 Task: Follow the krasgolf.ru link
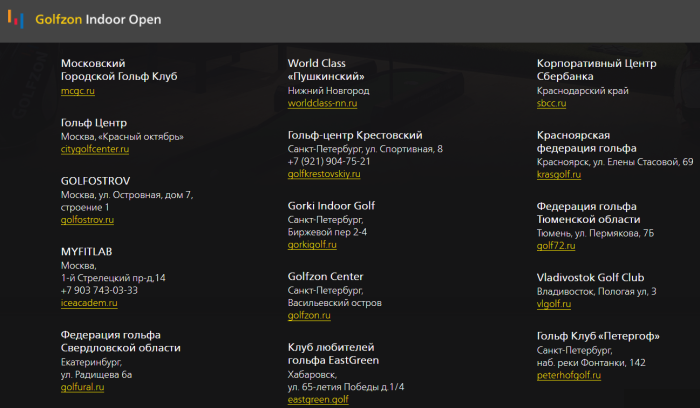pyautogui.click(x=558, y=175)
